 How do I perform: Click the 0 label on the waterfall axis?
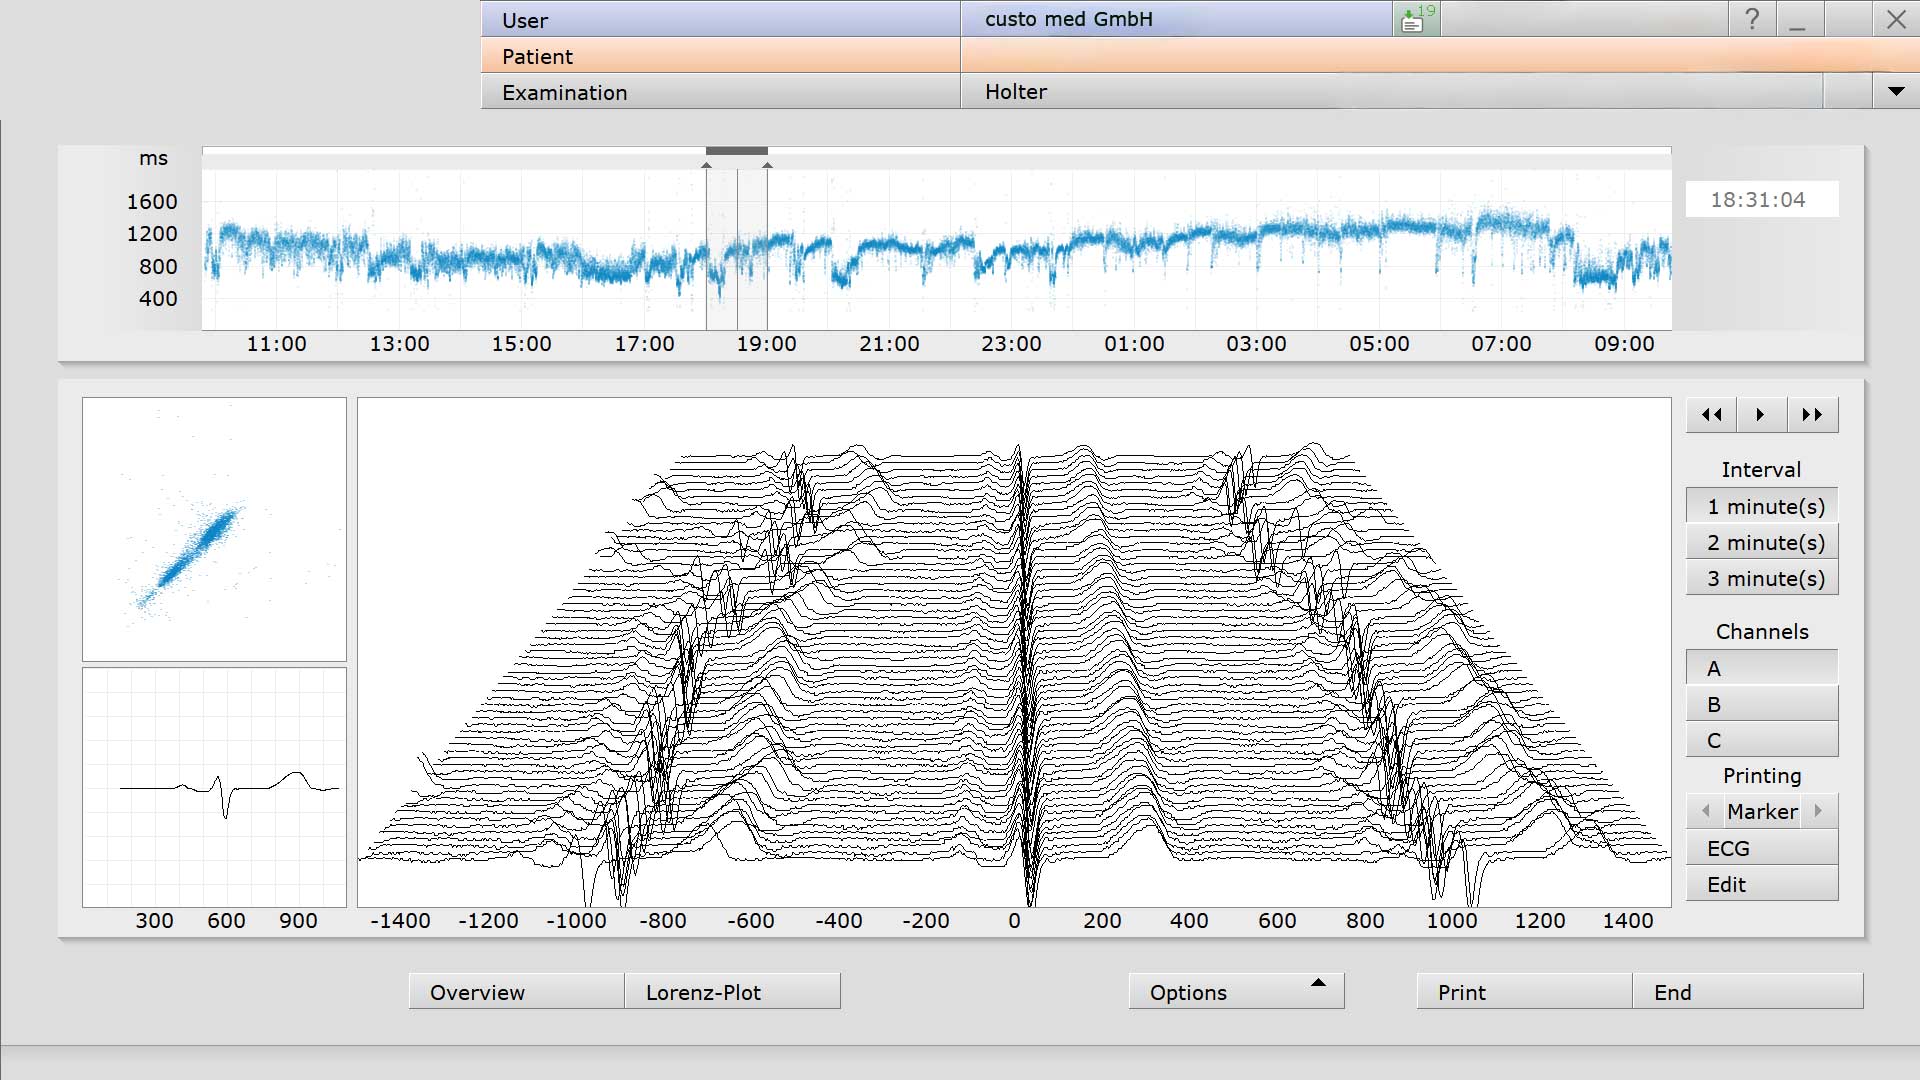point(1014,921)
